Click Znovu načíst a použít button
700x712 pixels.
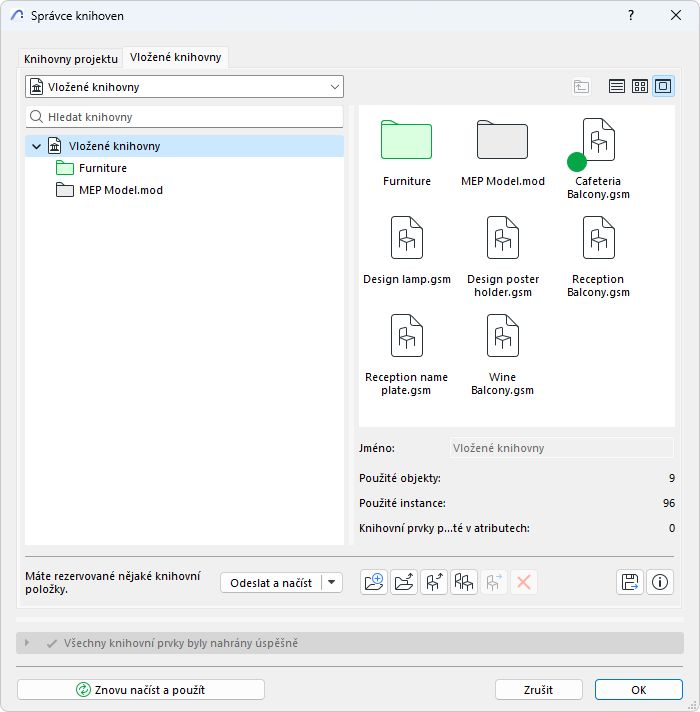[141, 690]
